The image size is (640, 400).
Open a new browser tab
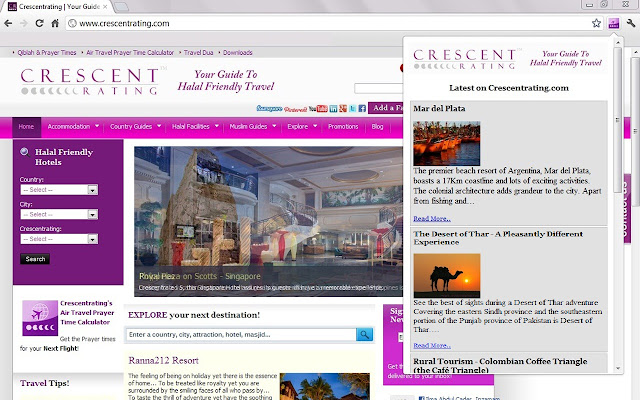click(x=121, y=7)
